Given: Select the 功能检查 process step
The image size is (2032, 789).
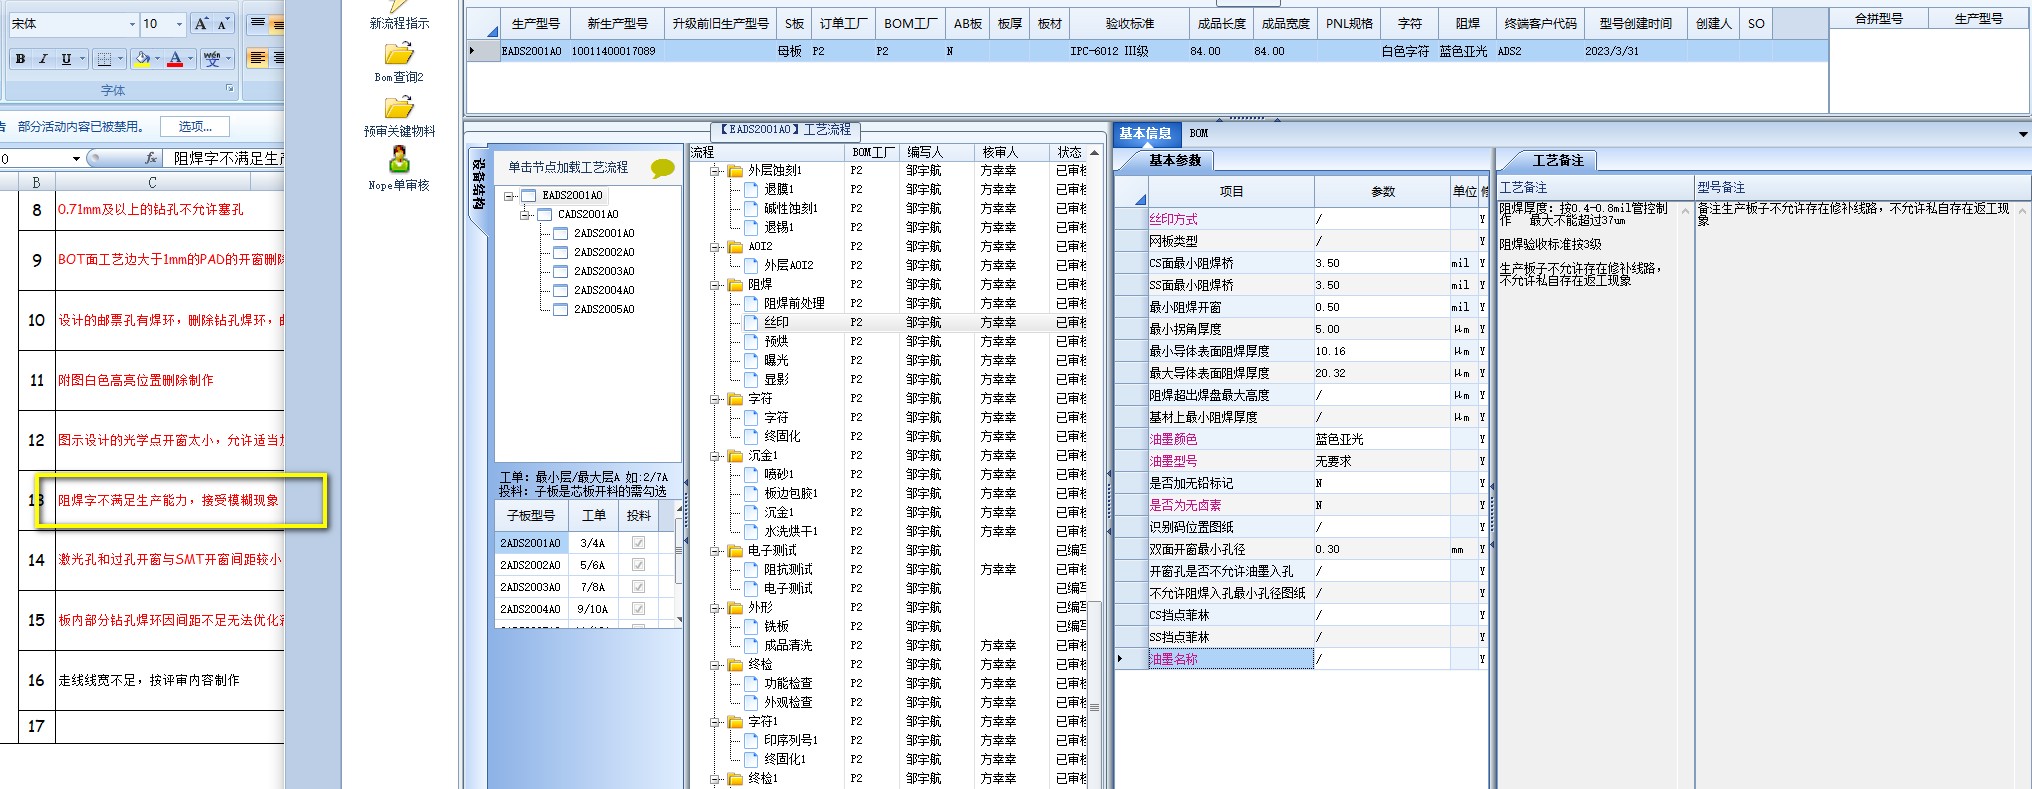Looking at the screenshot, I should (x=788, y=684).
